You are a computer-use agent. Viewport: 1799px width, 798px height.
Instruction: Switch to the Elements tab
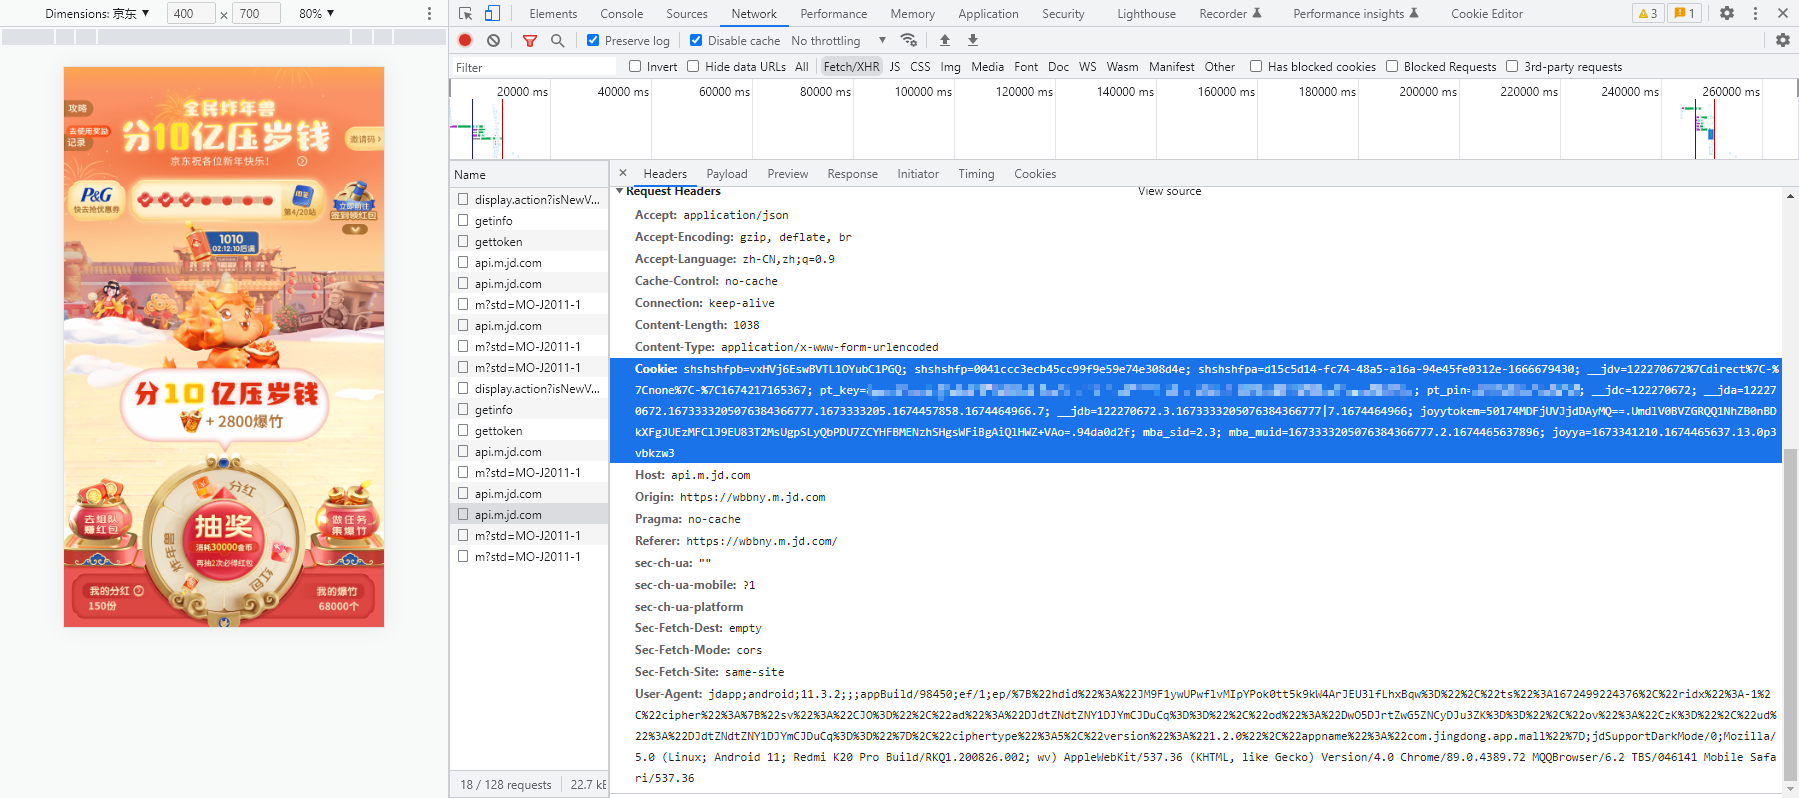(x=553, y=13)
